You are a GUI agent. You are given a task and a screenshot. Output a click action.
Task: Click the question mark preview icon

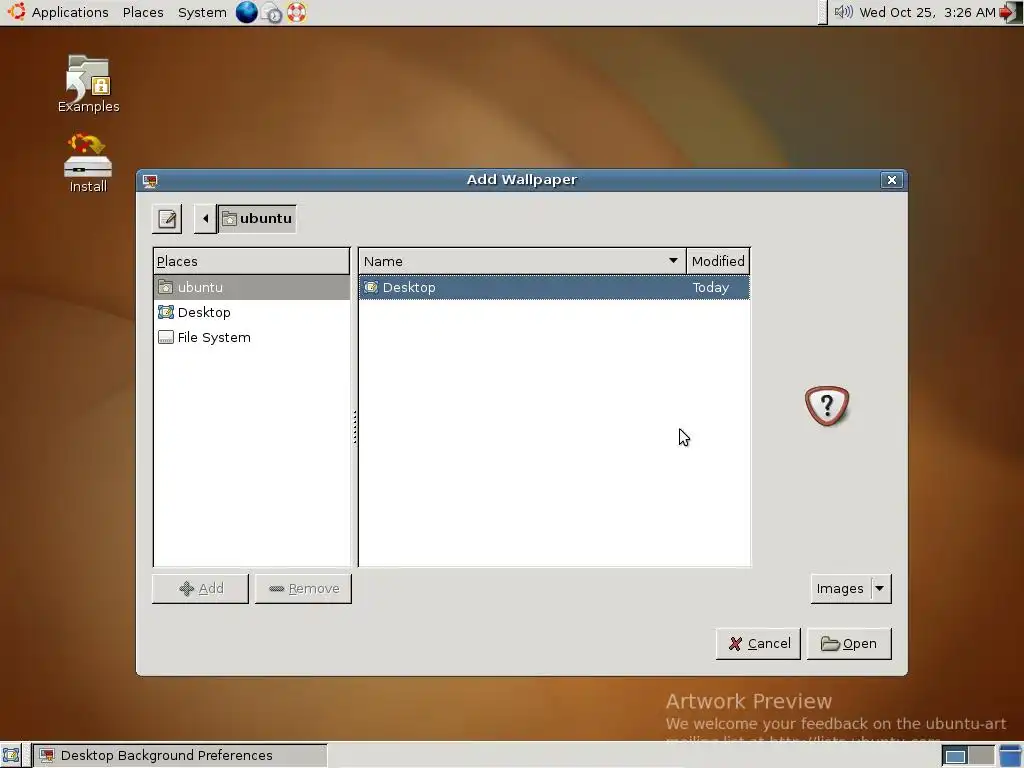[x=827, y=406]
